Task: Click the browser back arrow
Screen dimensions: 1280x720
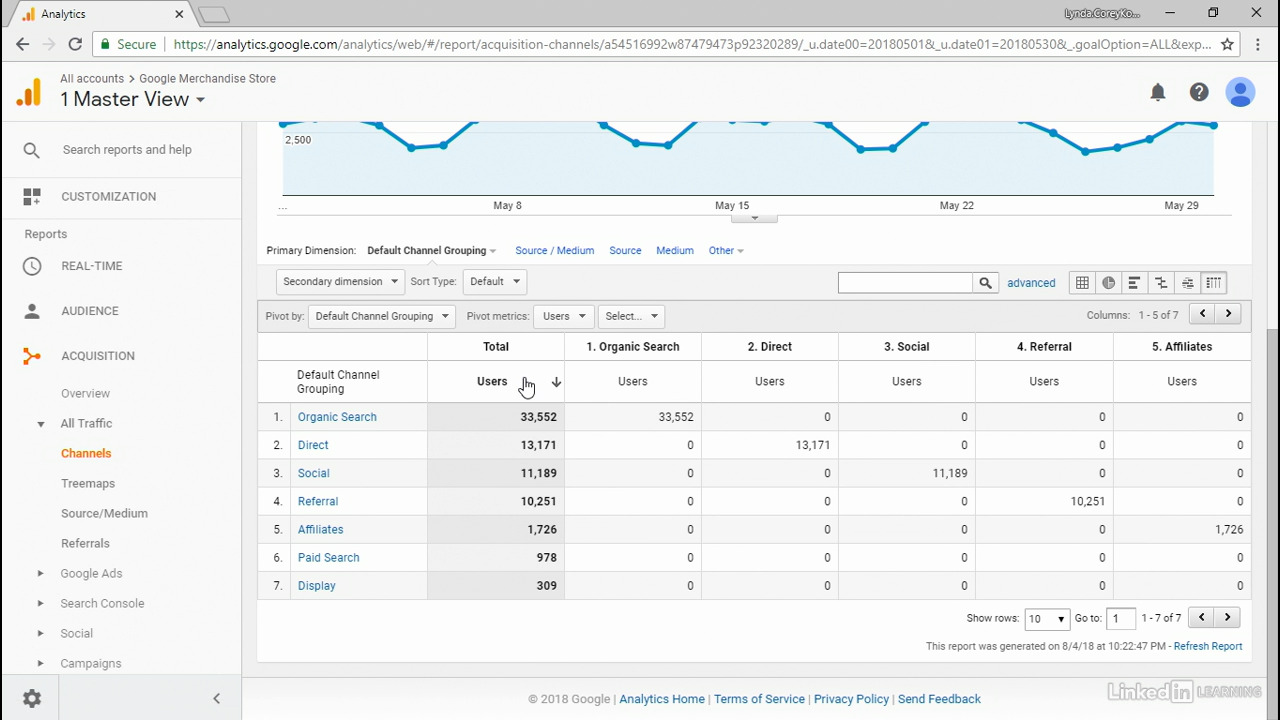Action: pos(23,44)
